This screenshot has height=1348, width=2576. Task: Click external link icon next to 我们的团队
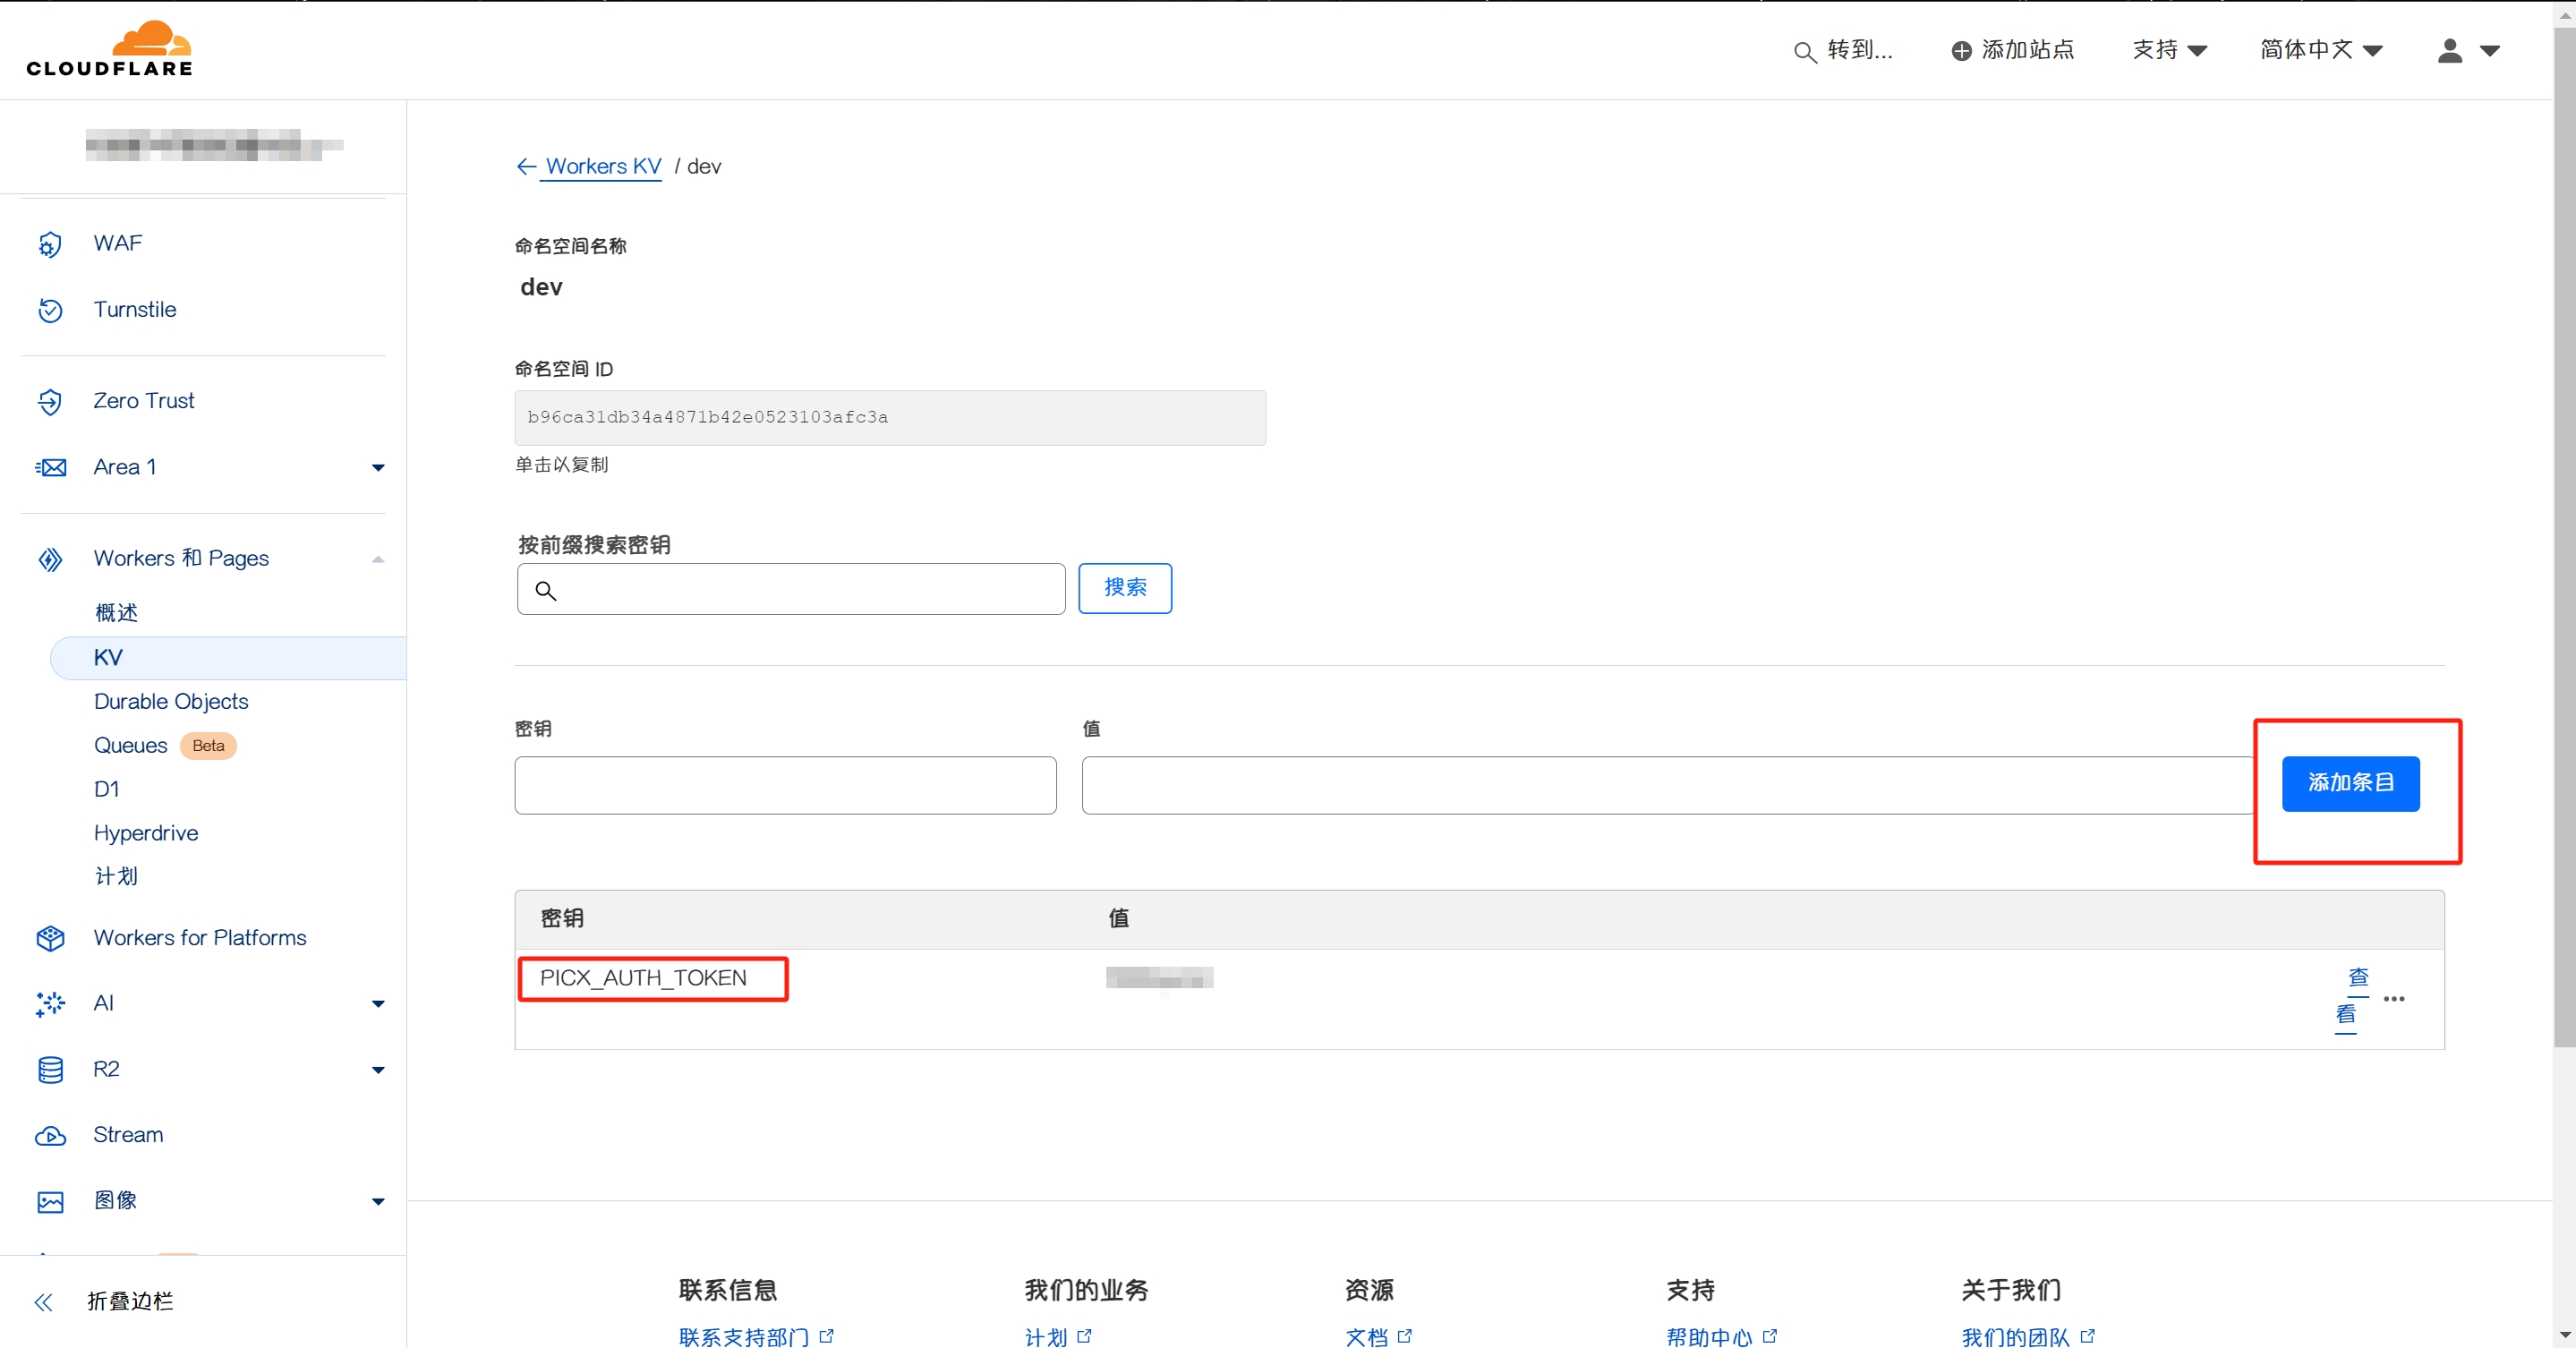pos(2087,1336)
